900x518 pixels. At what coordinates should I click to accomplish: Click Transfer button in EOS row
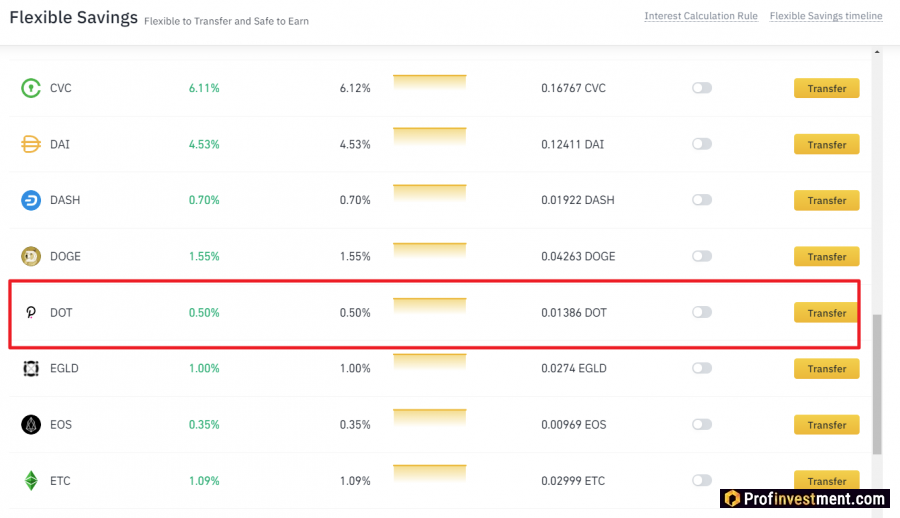[827, 425]
